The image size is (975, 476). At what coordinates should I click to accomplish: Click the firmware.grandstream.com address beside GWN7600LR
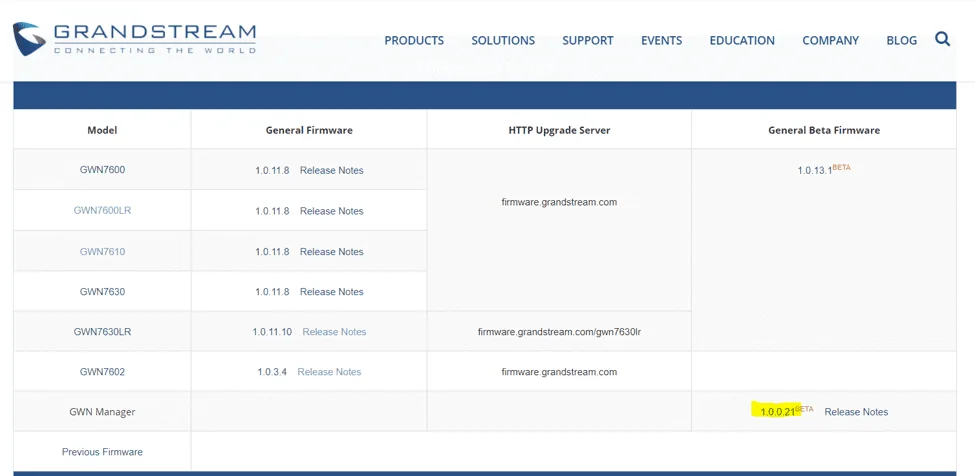point(559,202)
